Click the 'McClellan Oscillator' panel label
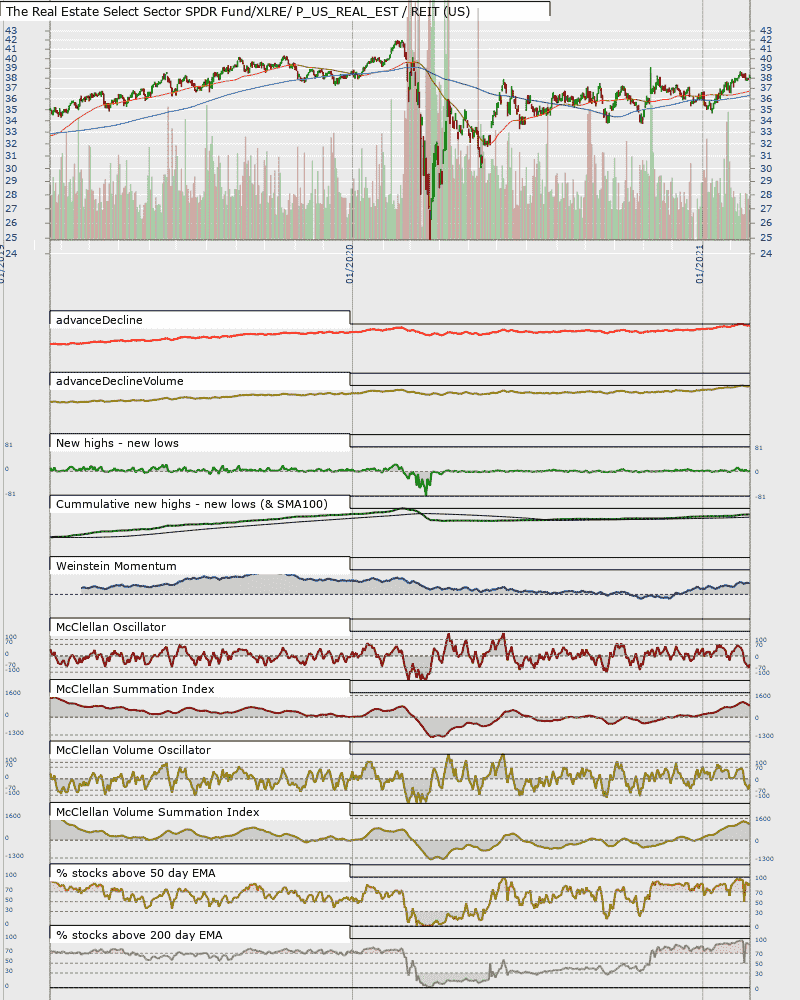800x1000 pixels. tap(111, 628)
